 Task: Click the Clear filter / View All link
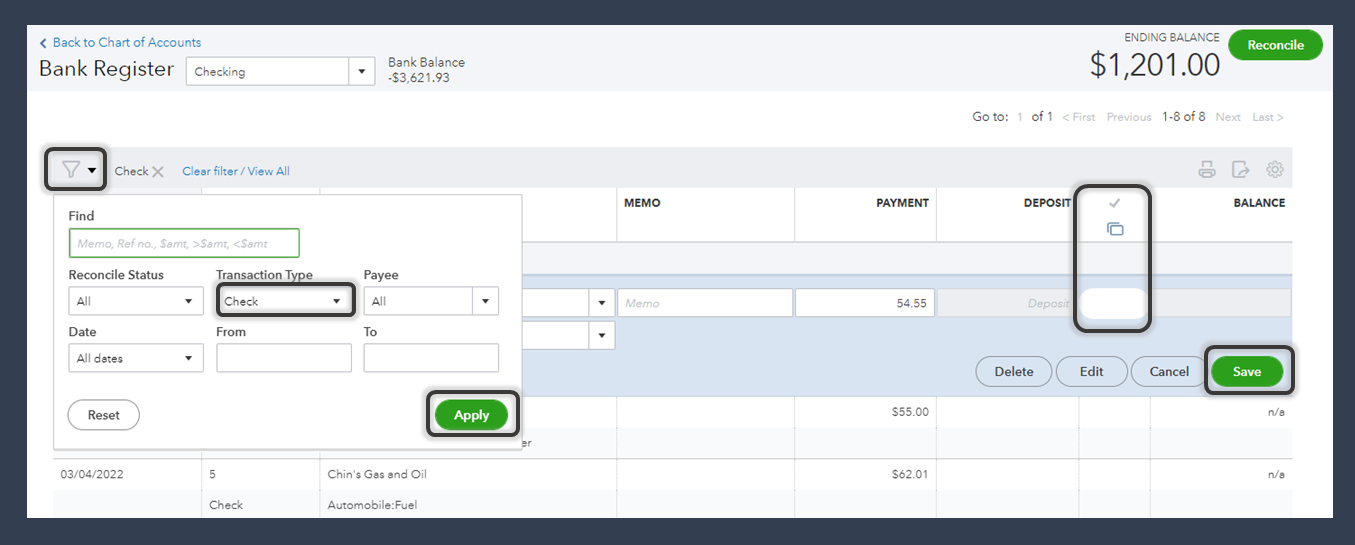[x=236, y=172]
